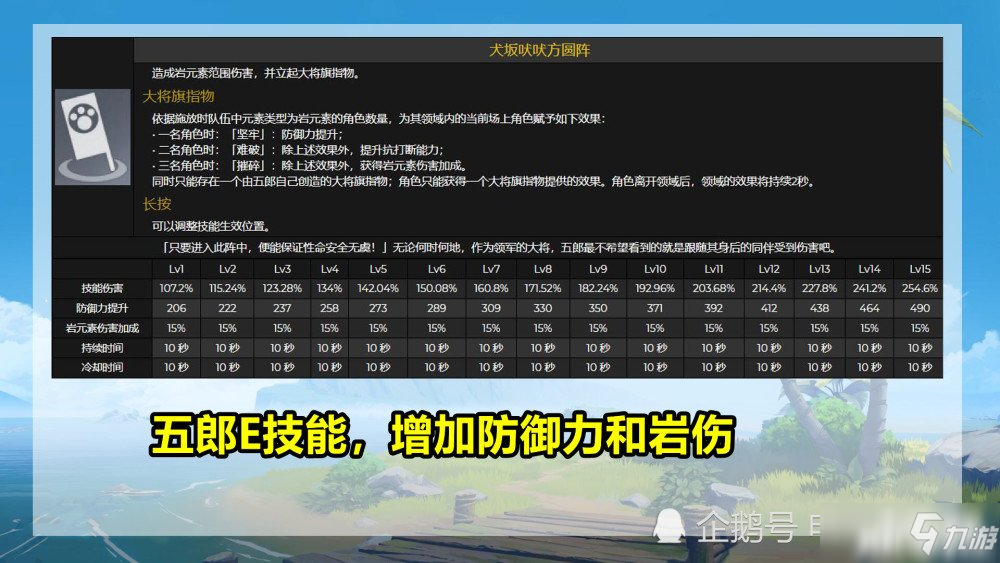Image resolution: width=1000 pixels, height=563 pixels.
Task: Click the defense value 490
Action: pyautogui.click(x=920, y=309)
